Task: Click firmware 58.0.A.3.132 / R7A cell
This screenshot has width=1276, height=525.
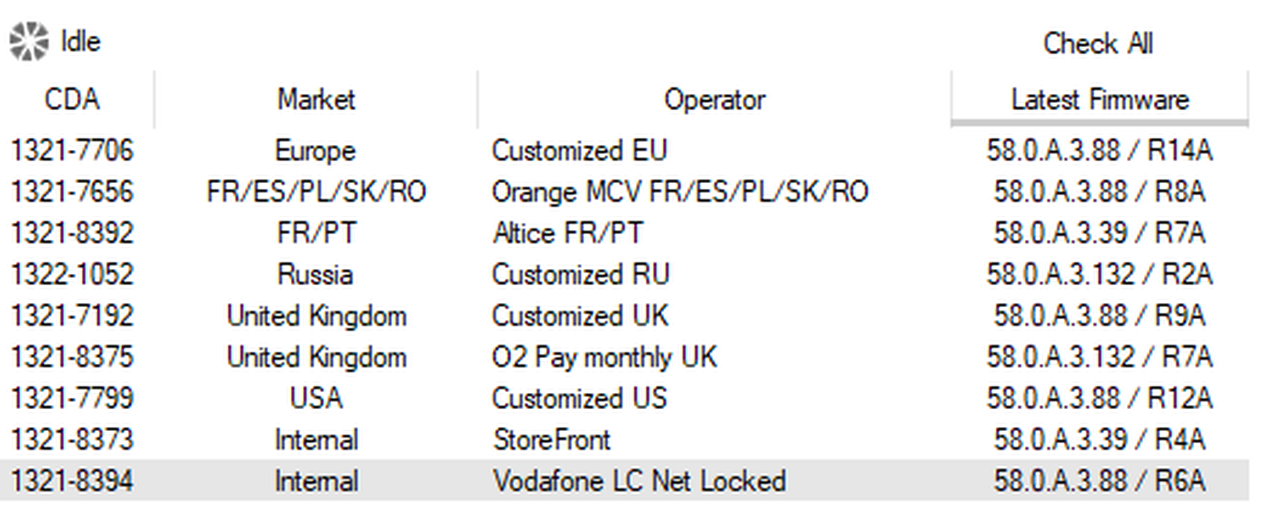Action: (x=1099, y=357)
